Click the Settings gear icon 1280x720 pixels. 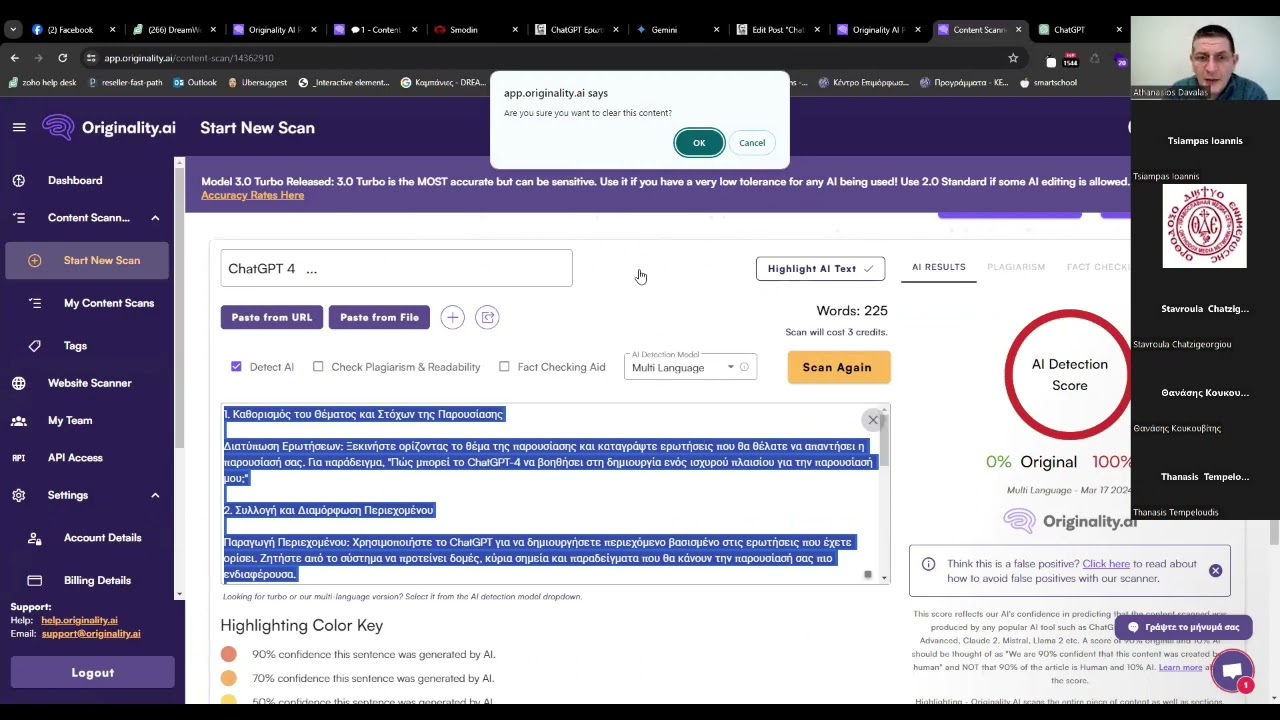(x=19, y=495)
